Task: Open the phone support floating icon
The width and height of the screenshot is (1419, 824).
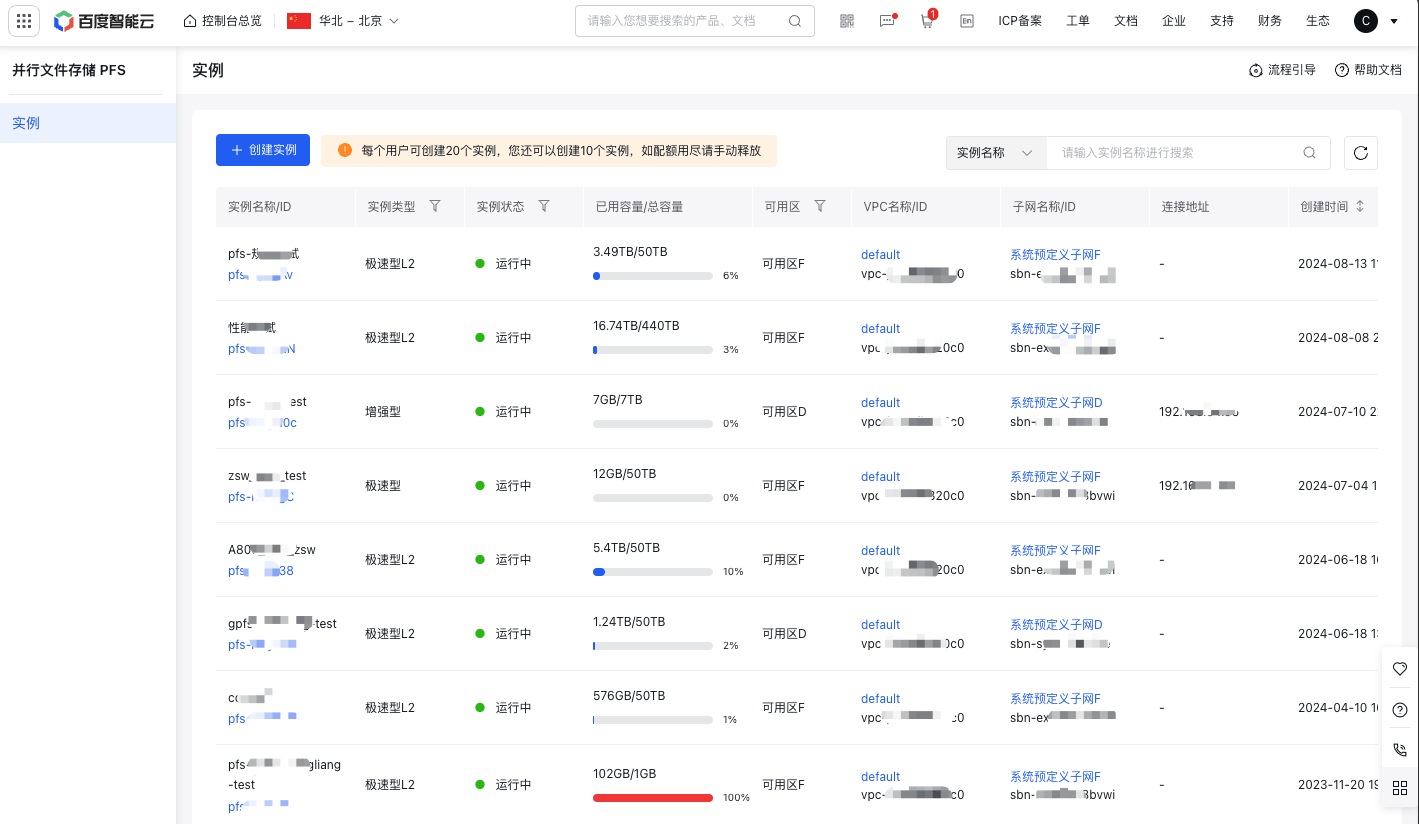Action: click(1399, 749)
